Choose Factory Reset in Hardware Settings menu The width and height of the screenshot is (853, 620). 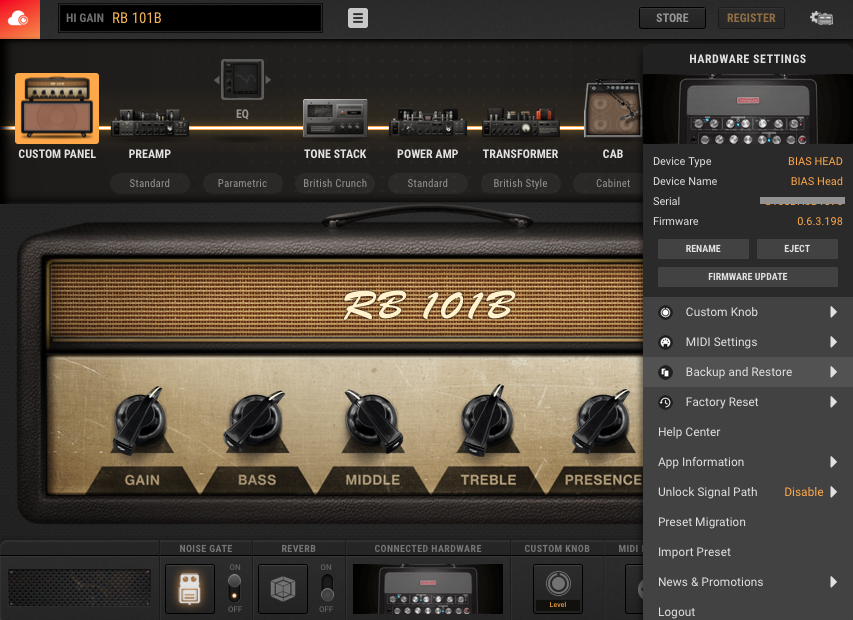(747, 402)
